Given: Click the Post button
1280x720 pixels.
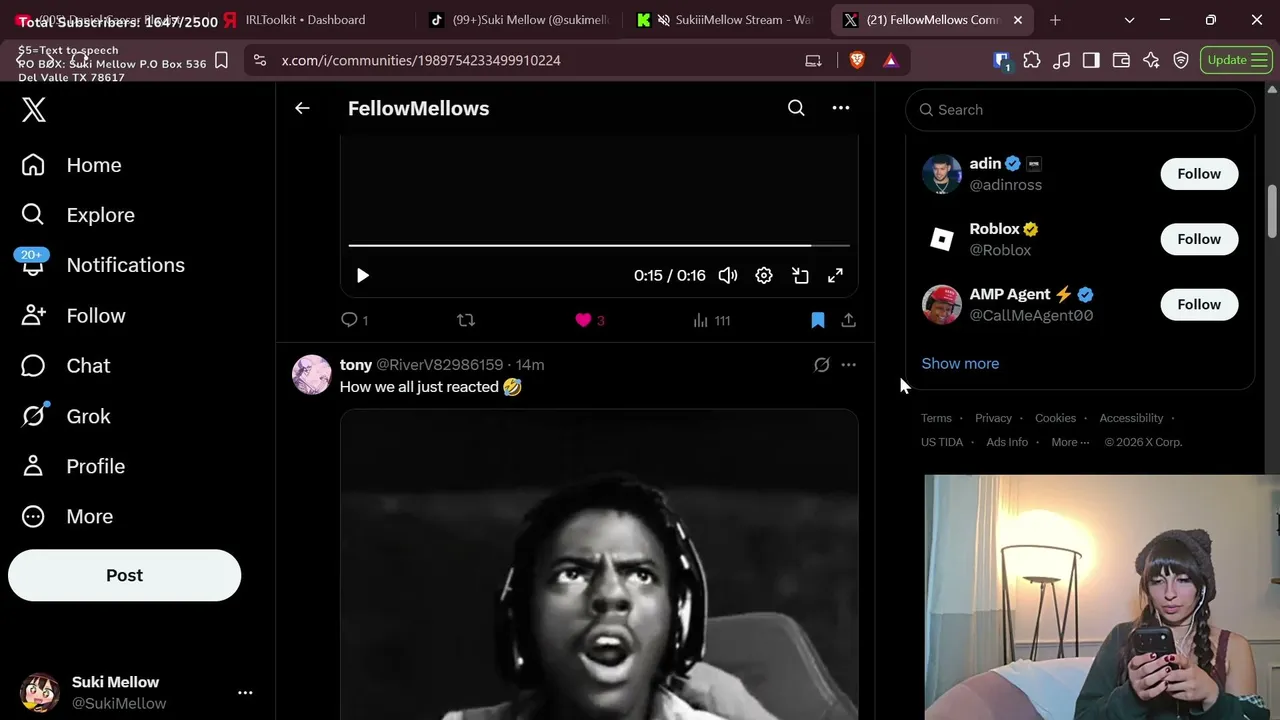Looking at the screenshot, I should click(124, 575).
